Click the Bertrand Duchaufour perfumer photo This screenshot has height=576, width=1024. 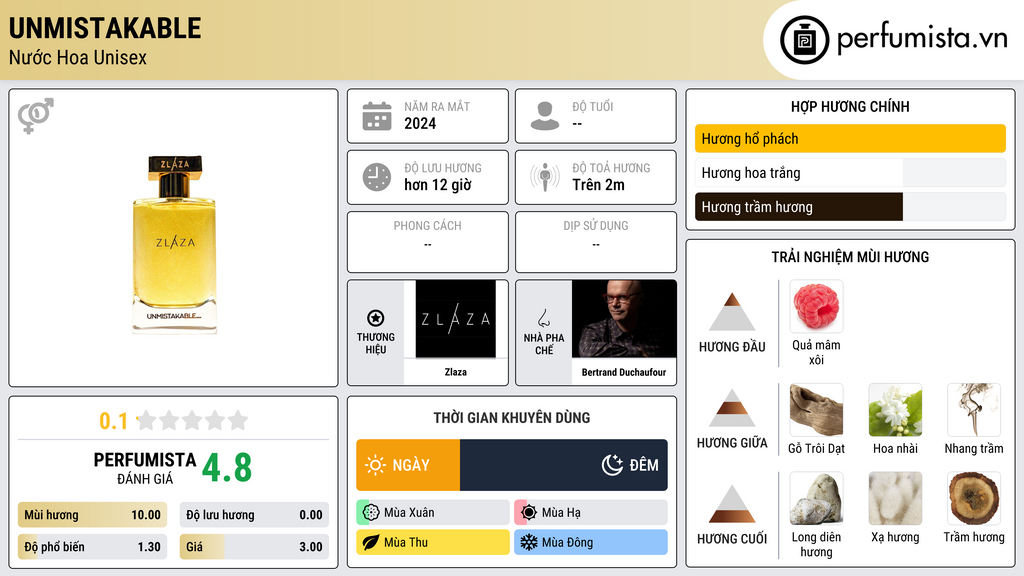pos(624,319)
